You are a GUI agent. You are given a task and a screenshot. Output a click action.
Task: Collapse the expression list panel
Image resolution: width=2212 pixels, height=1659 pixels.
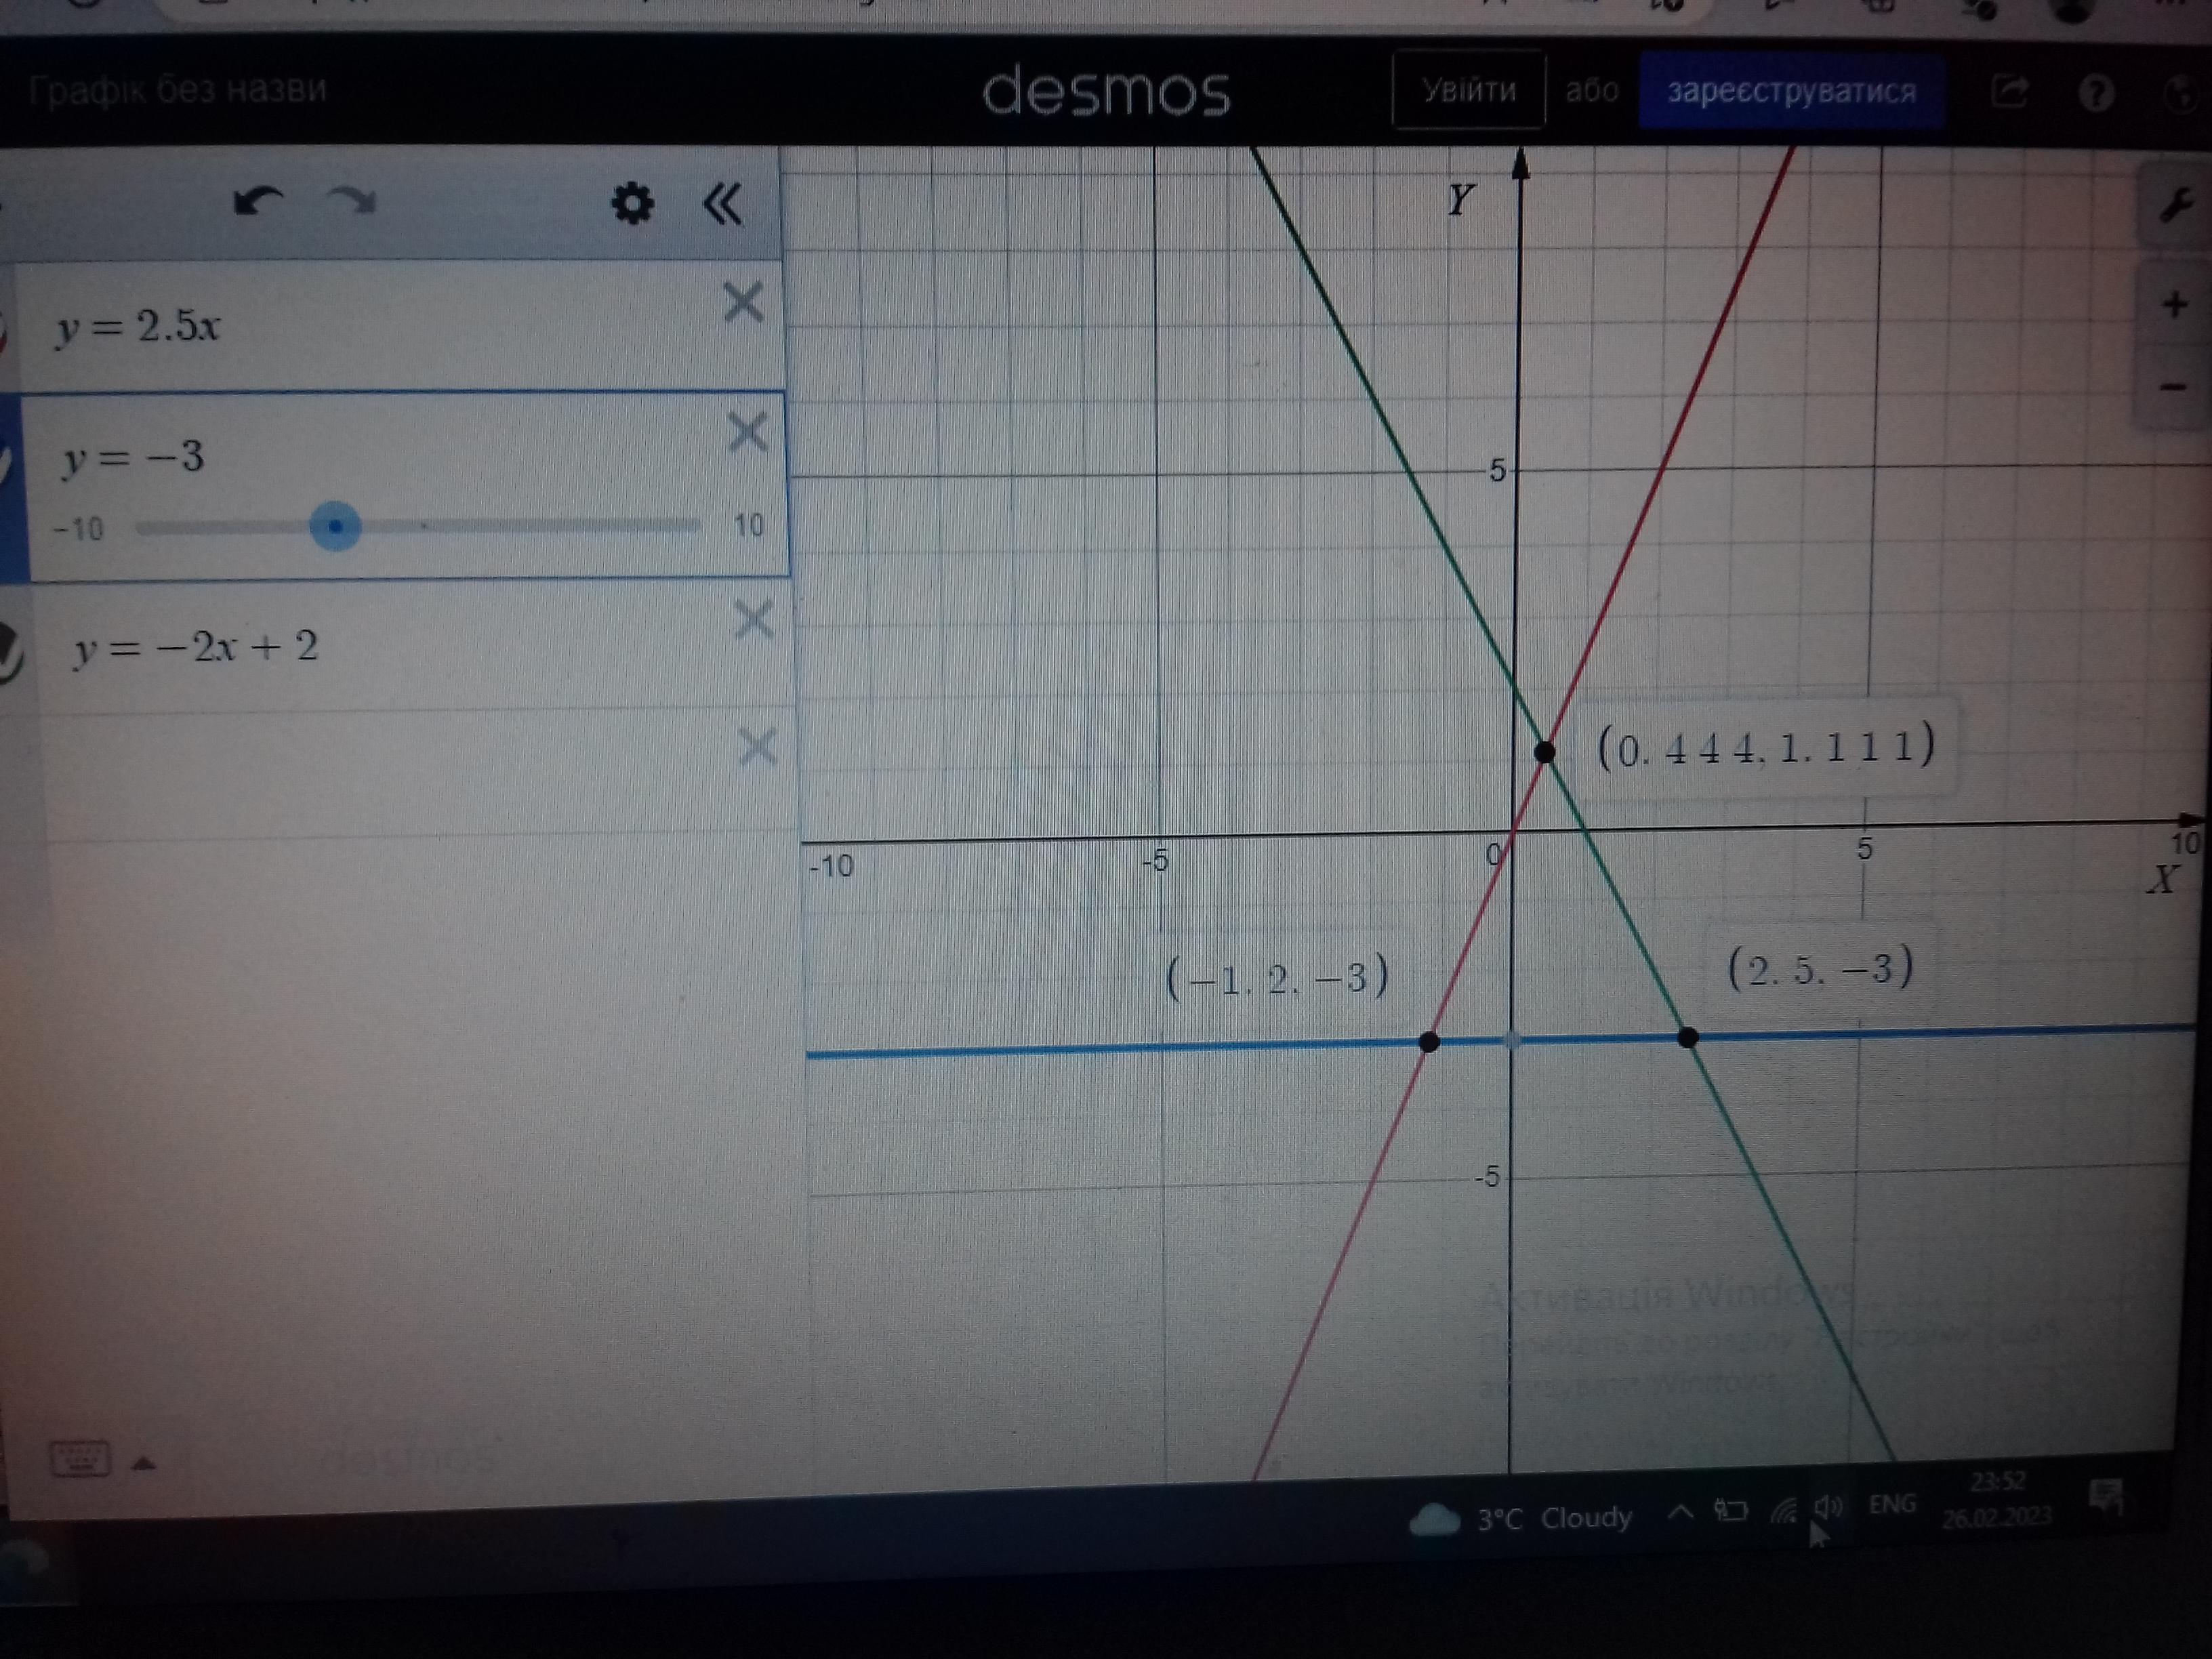[722, 204]
